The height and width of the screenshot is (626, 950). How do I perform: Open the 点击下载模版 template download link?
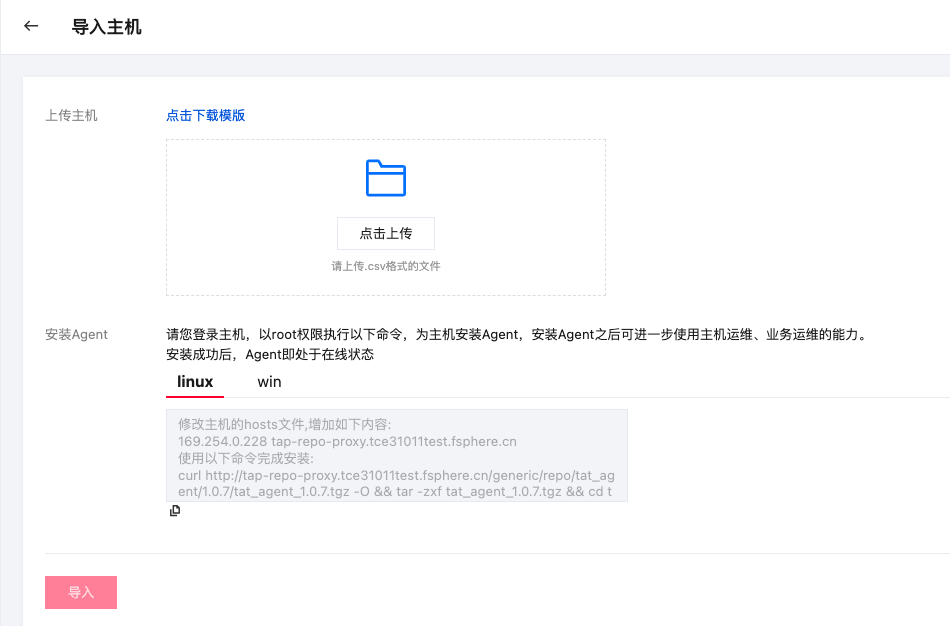pyautogui.click(x=205, y=115)
